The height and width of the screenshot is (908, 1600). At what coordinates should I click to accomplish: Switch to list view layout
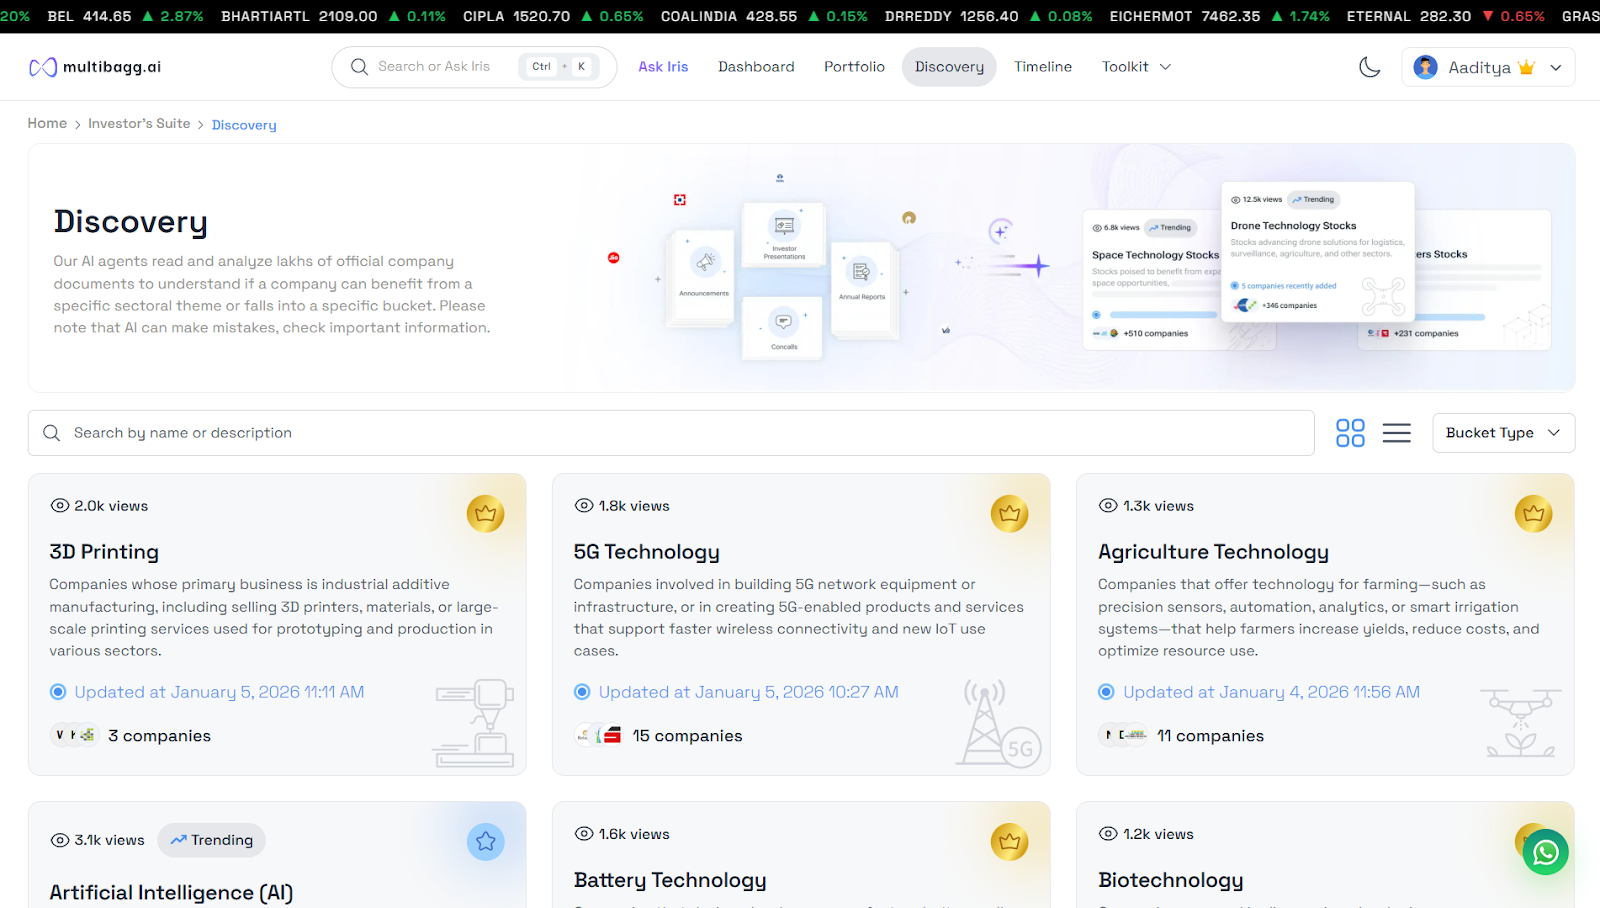(x=1396, y=432)
